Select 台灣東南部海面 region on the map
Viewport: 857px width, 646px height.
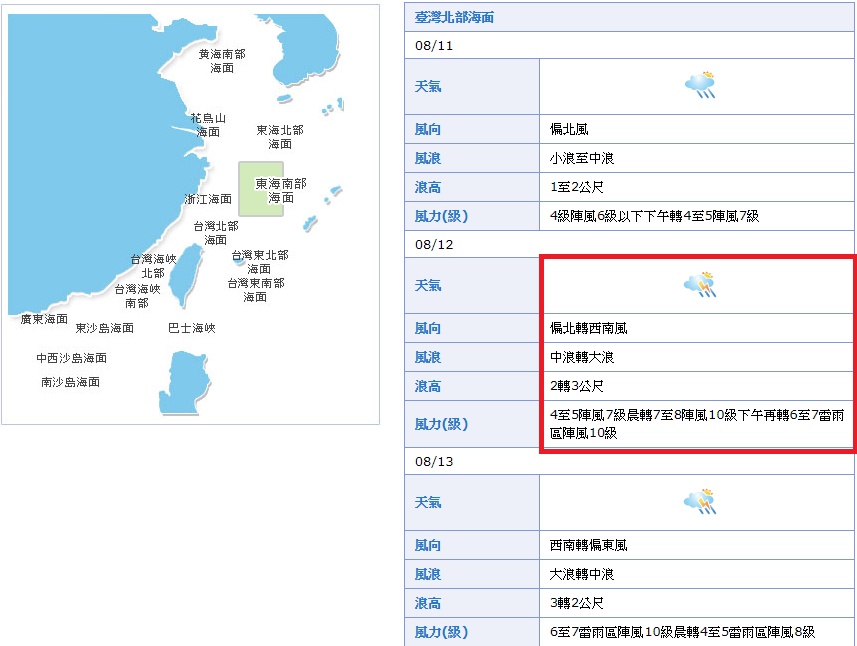pyautogui.click(x=256, y=290)
